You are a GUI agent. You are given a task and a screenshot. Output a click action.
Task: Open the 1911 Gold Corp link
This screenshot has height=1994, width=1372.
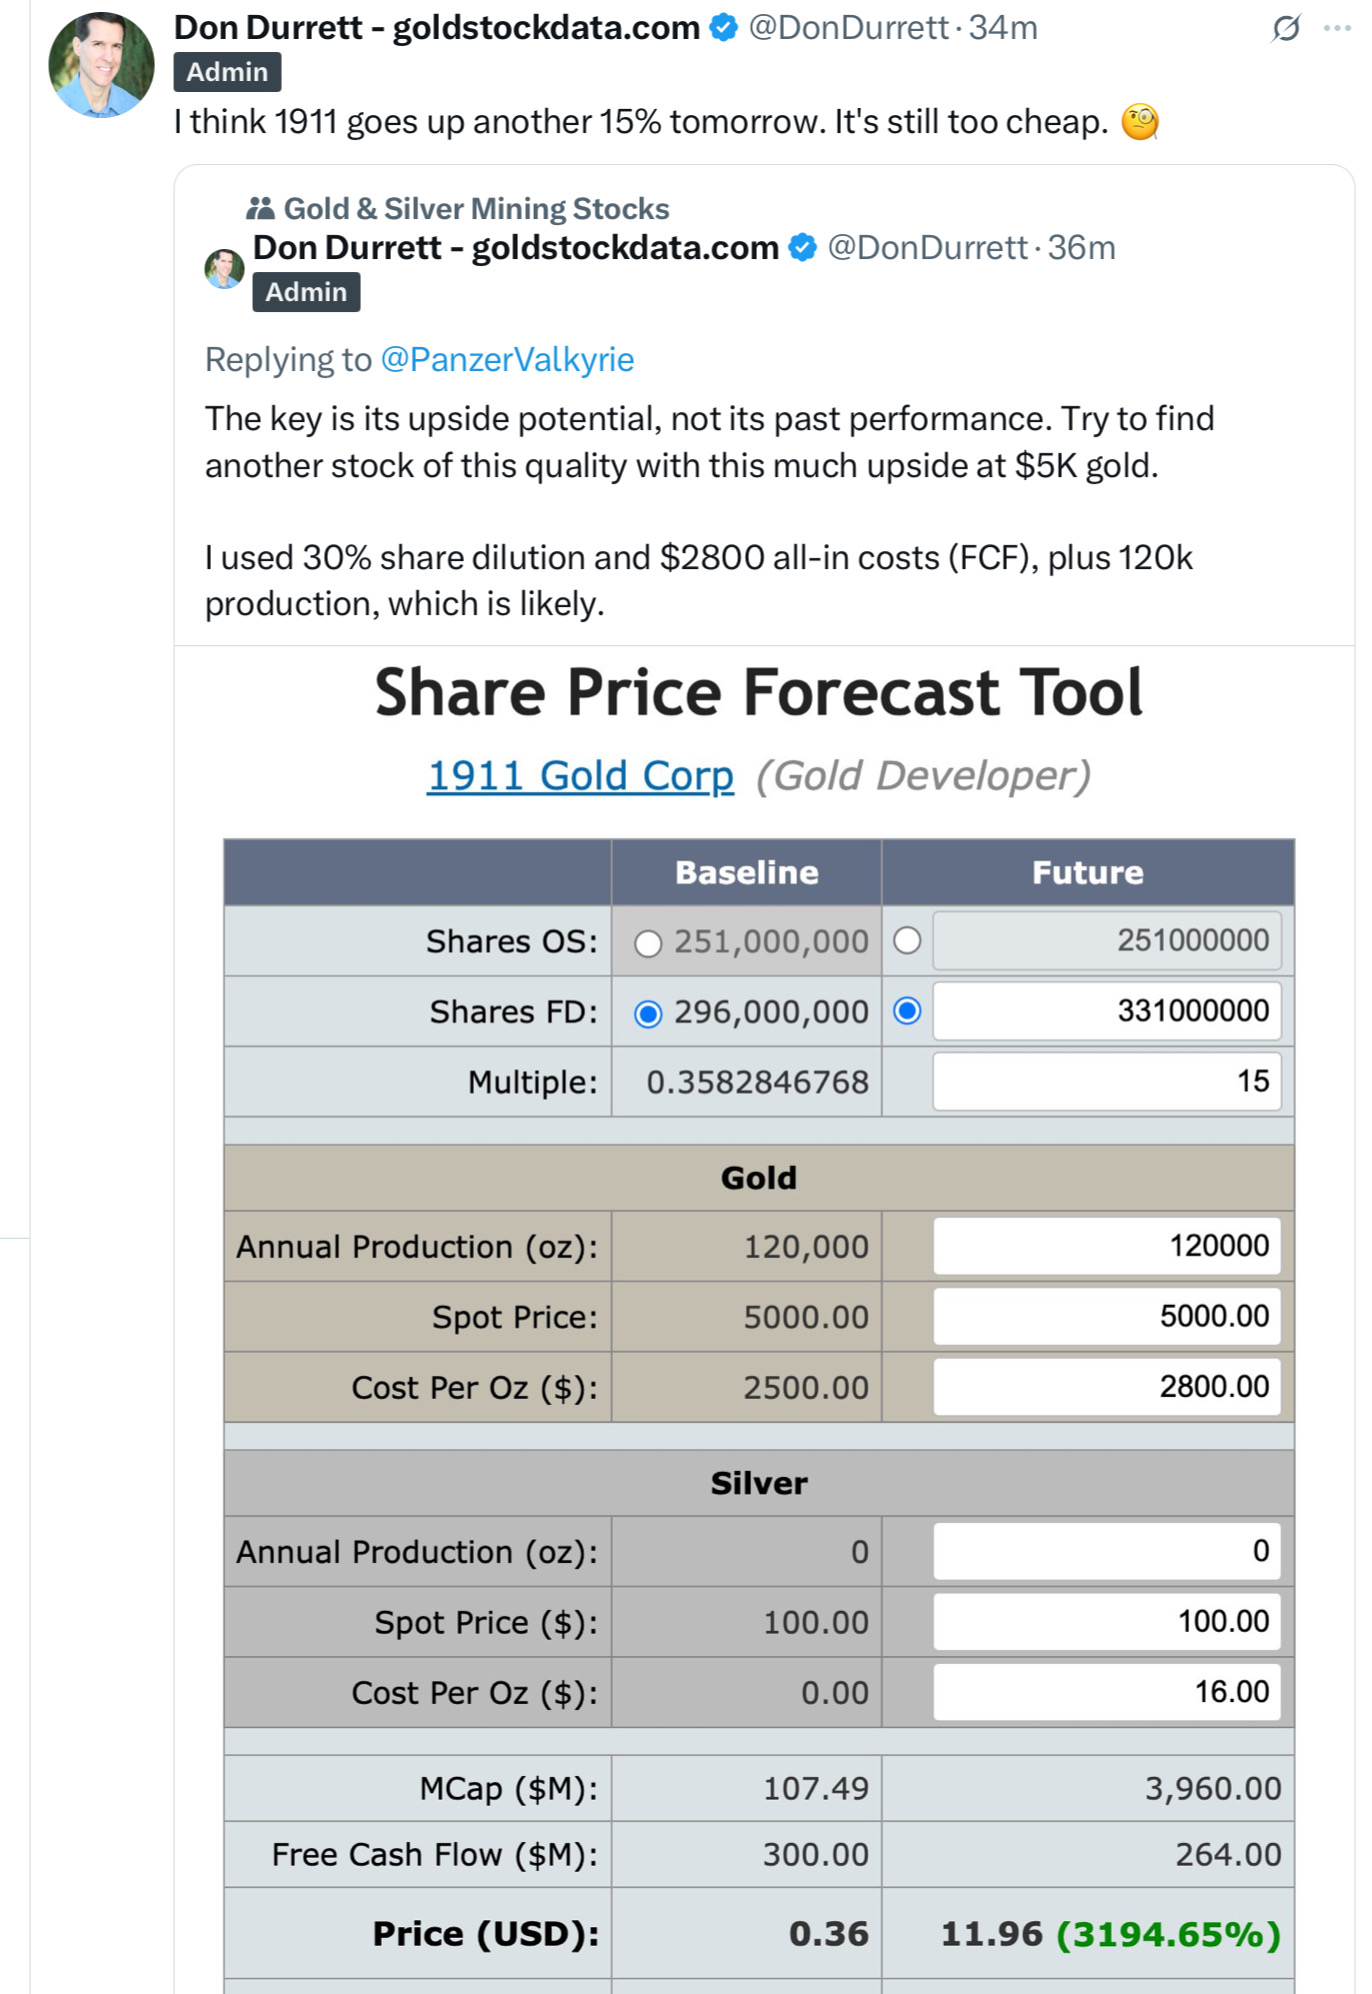point(580,776)
